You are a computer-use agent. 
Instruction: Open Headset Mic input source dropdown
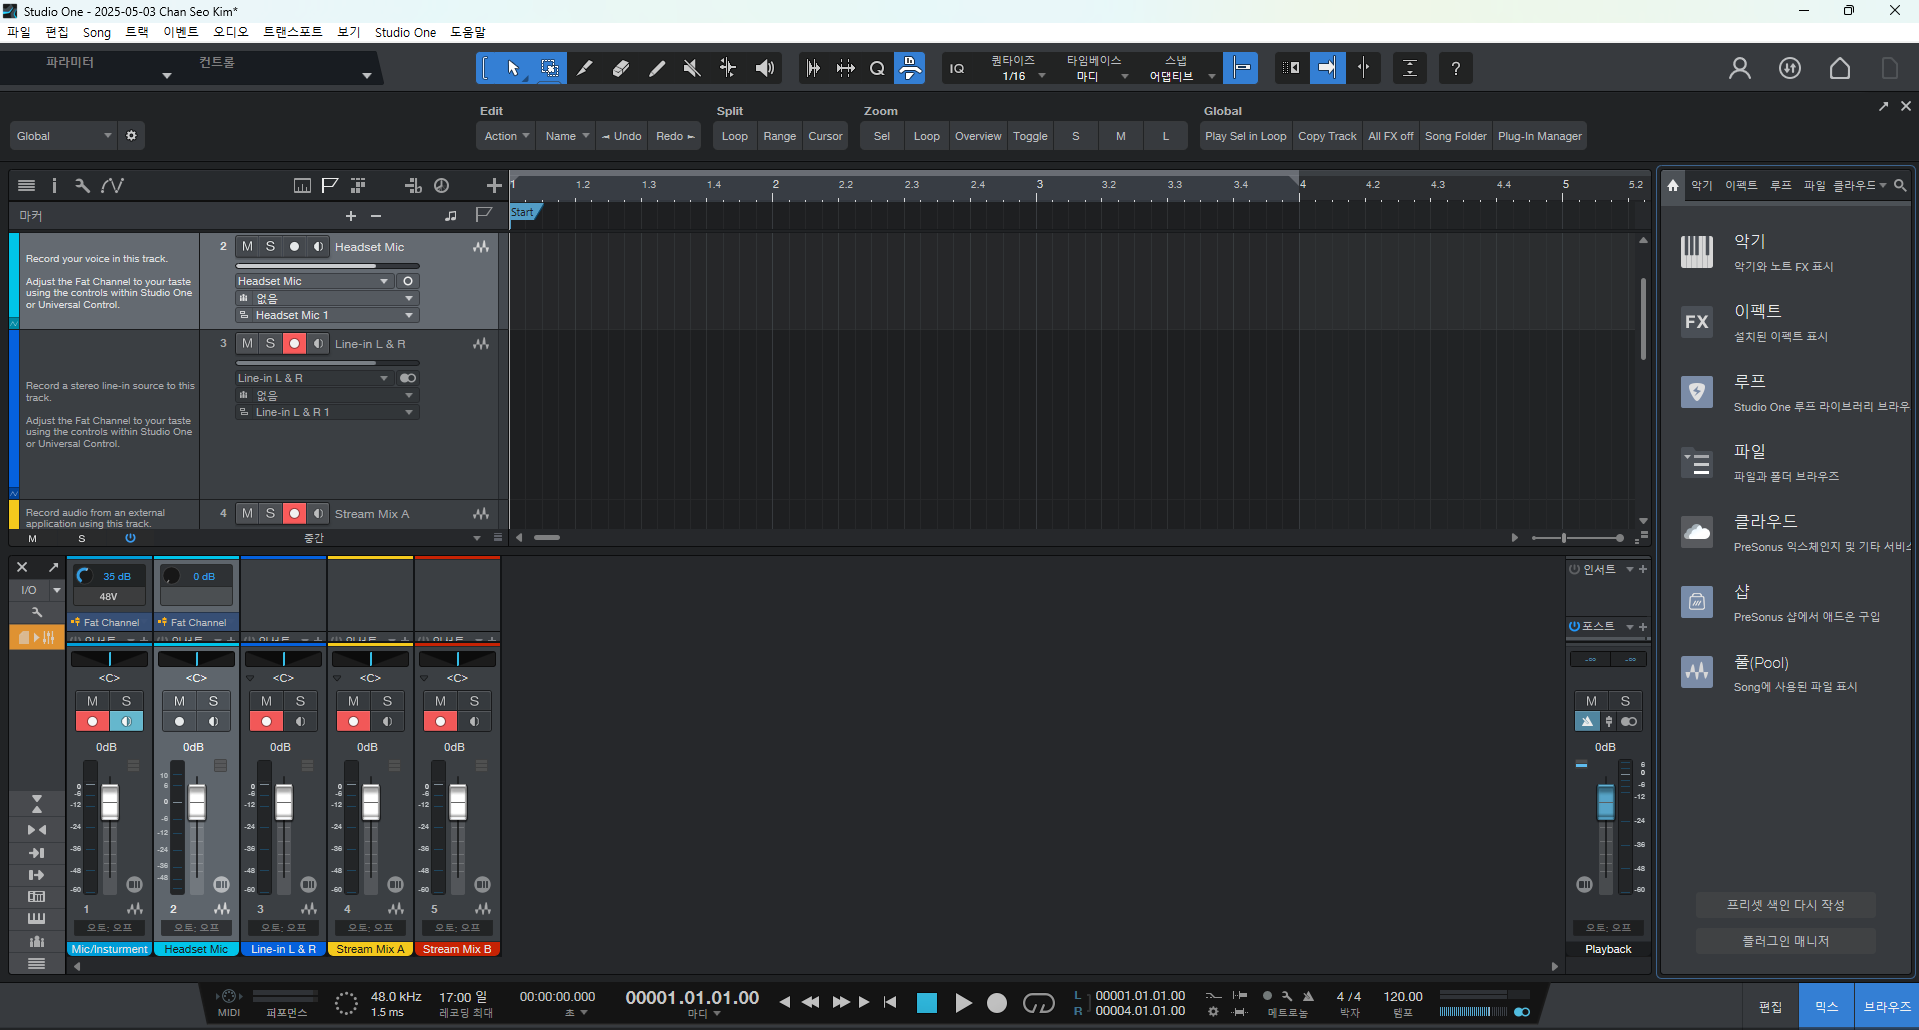point(314,281)
